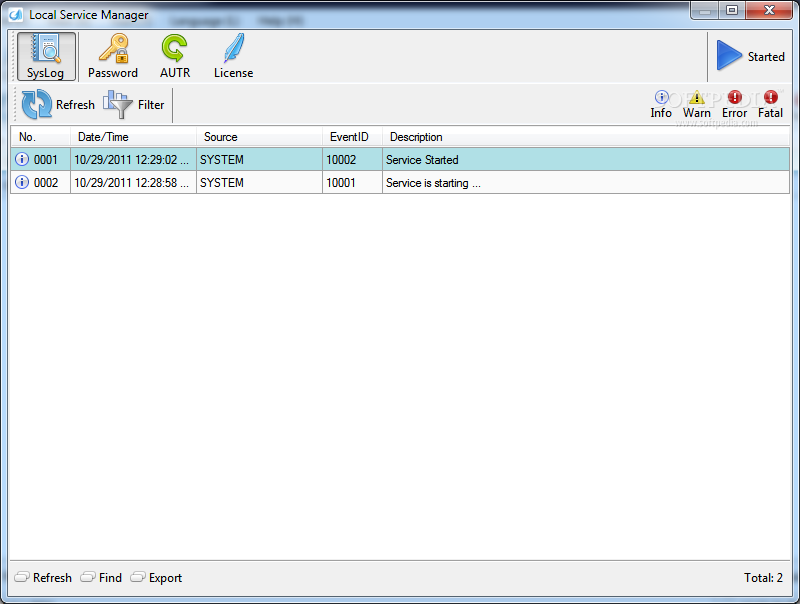Open the SysLog view icon
The width and height of the screenshot is (800, 604).
[x=46, y=49]
